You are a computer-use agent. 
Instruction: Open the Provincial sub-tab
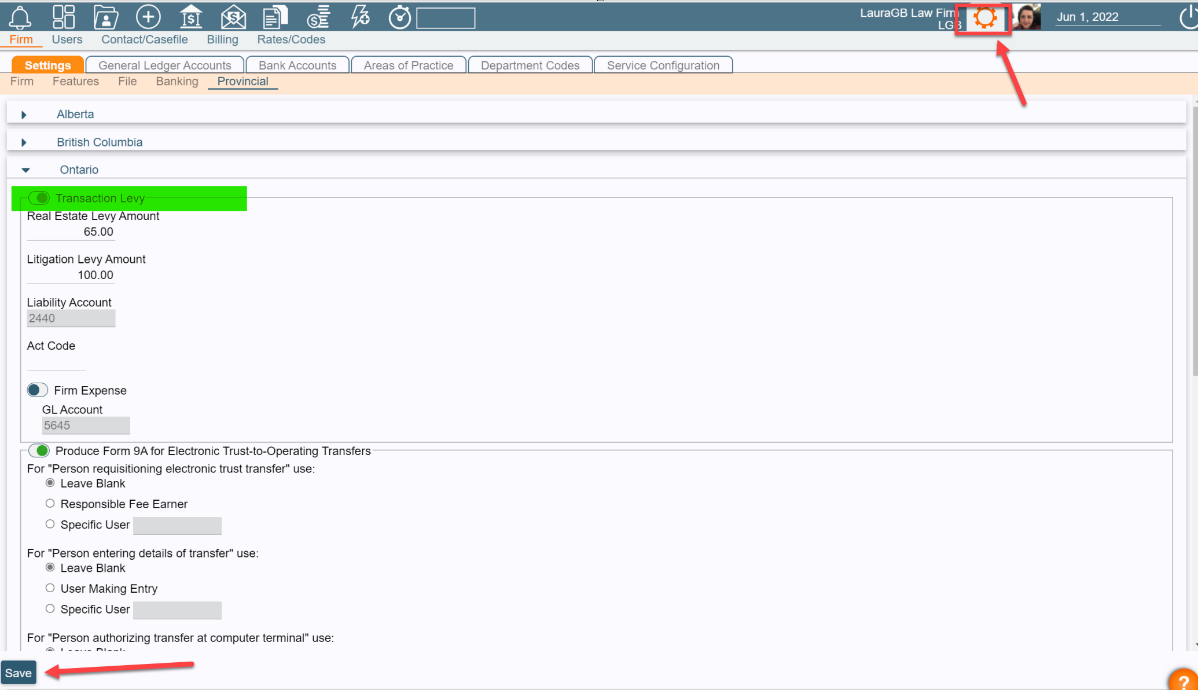pos(242,81)
